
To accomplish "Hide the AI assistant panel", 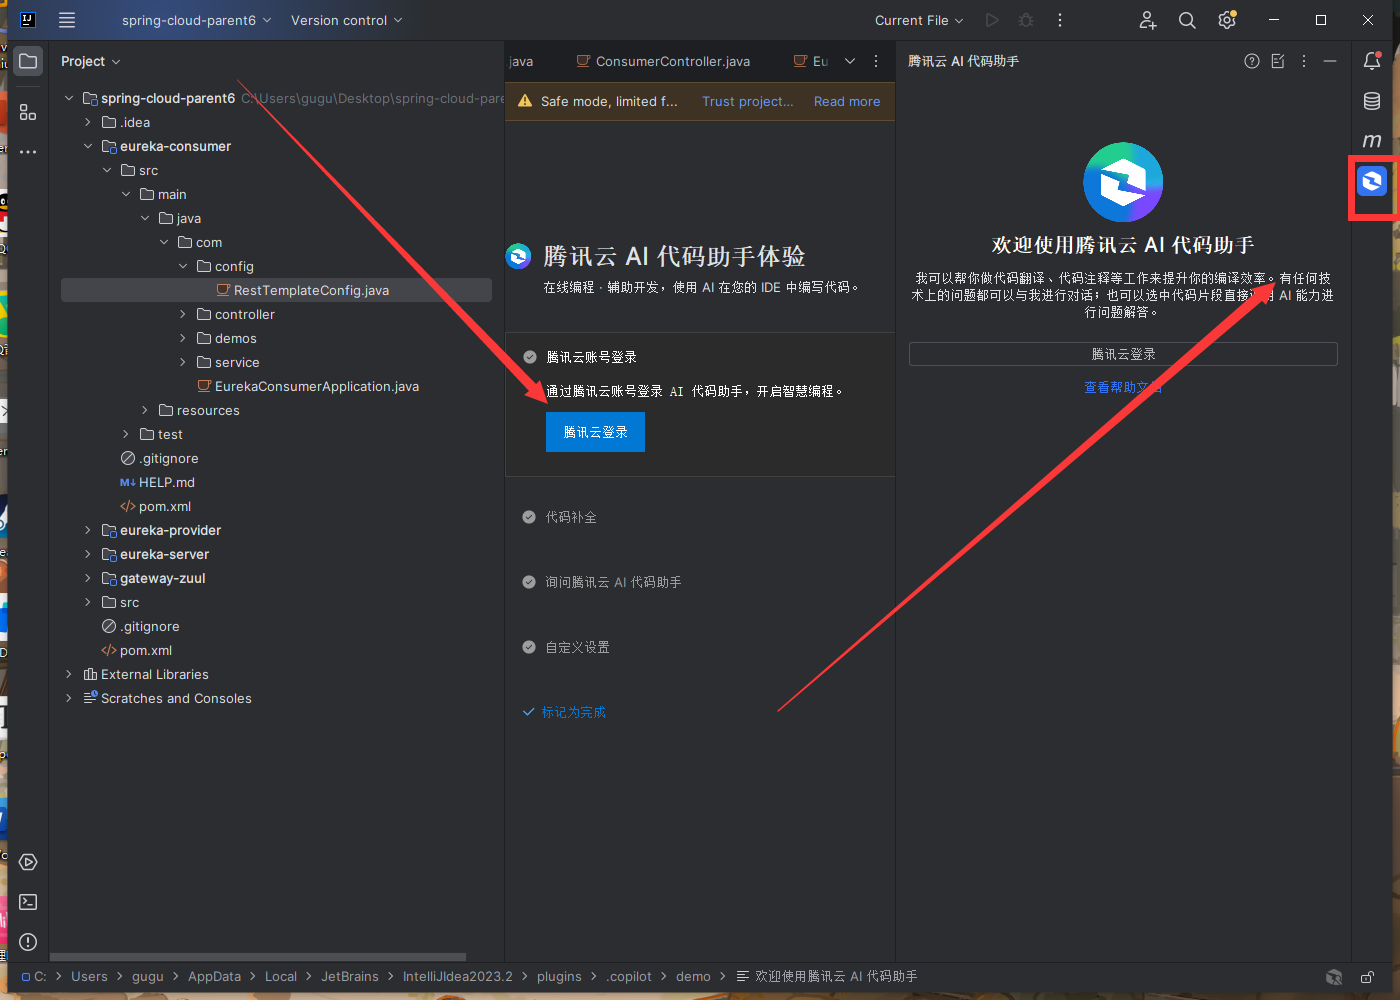I will tap(1330, 61).
